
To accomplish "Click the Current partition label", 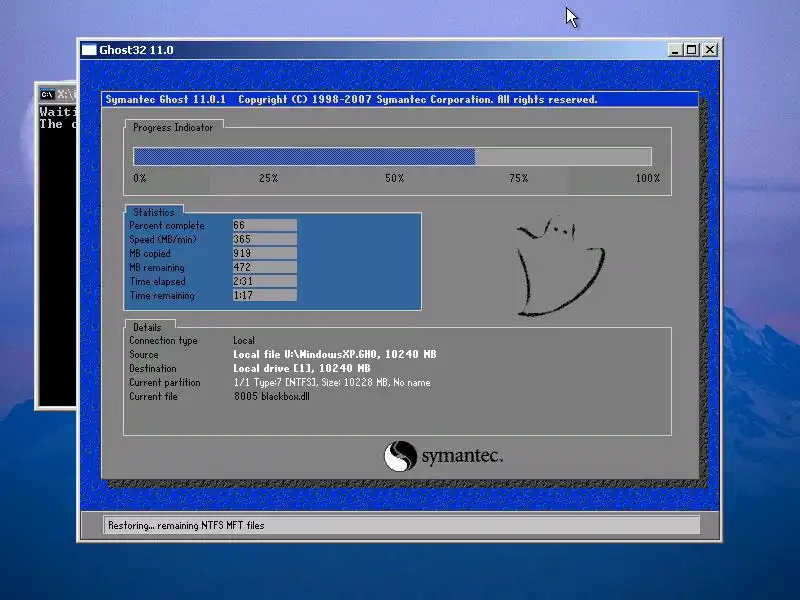I will tap(165, 383).
